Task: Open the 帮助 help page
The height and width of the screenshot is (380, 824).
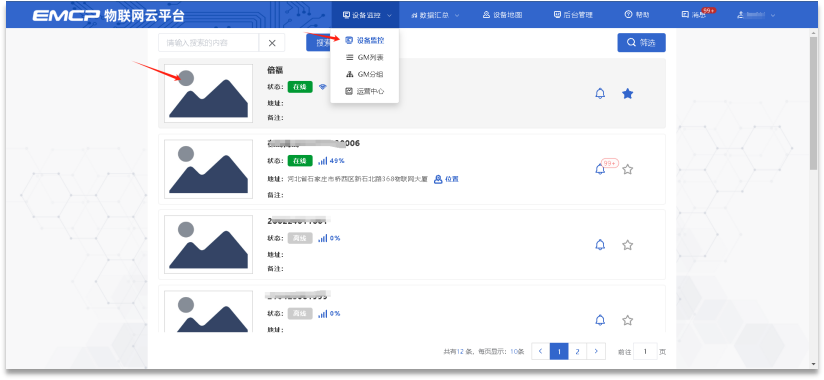Action: click(637, 15)
